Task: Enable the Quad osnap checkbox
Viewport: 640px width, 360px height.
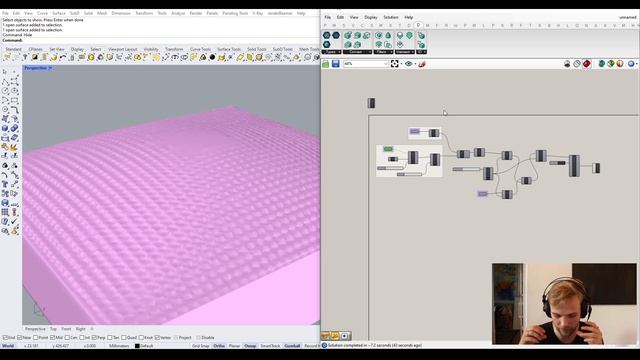Action: 124,338
